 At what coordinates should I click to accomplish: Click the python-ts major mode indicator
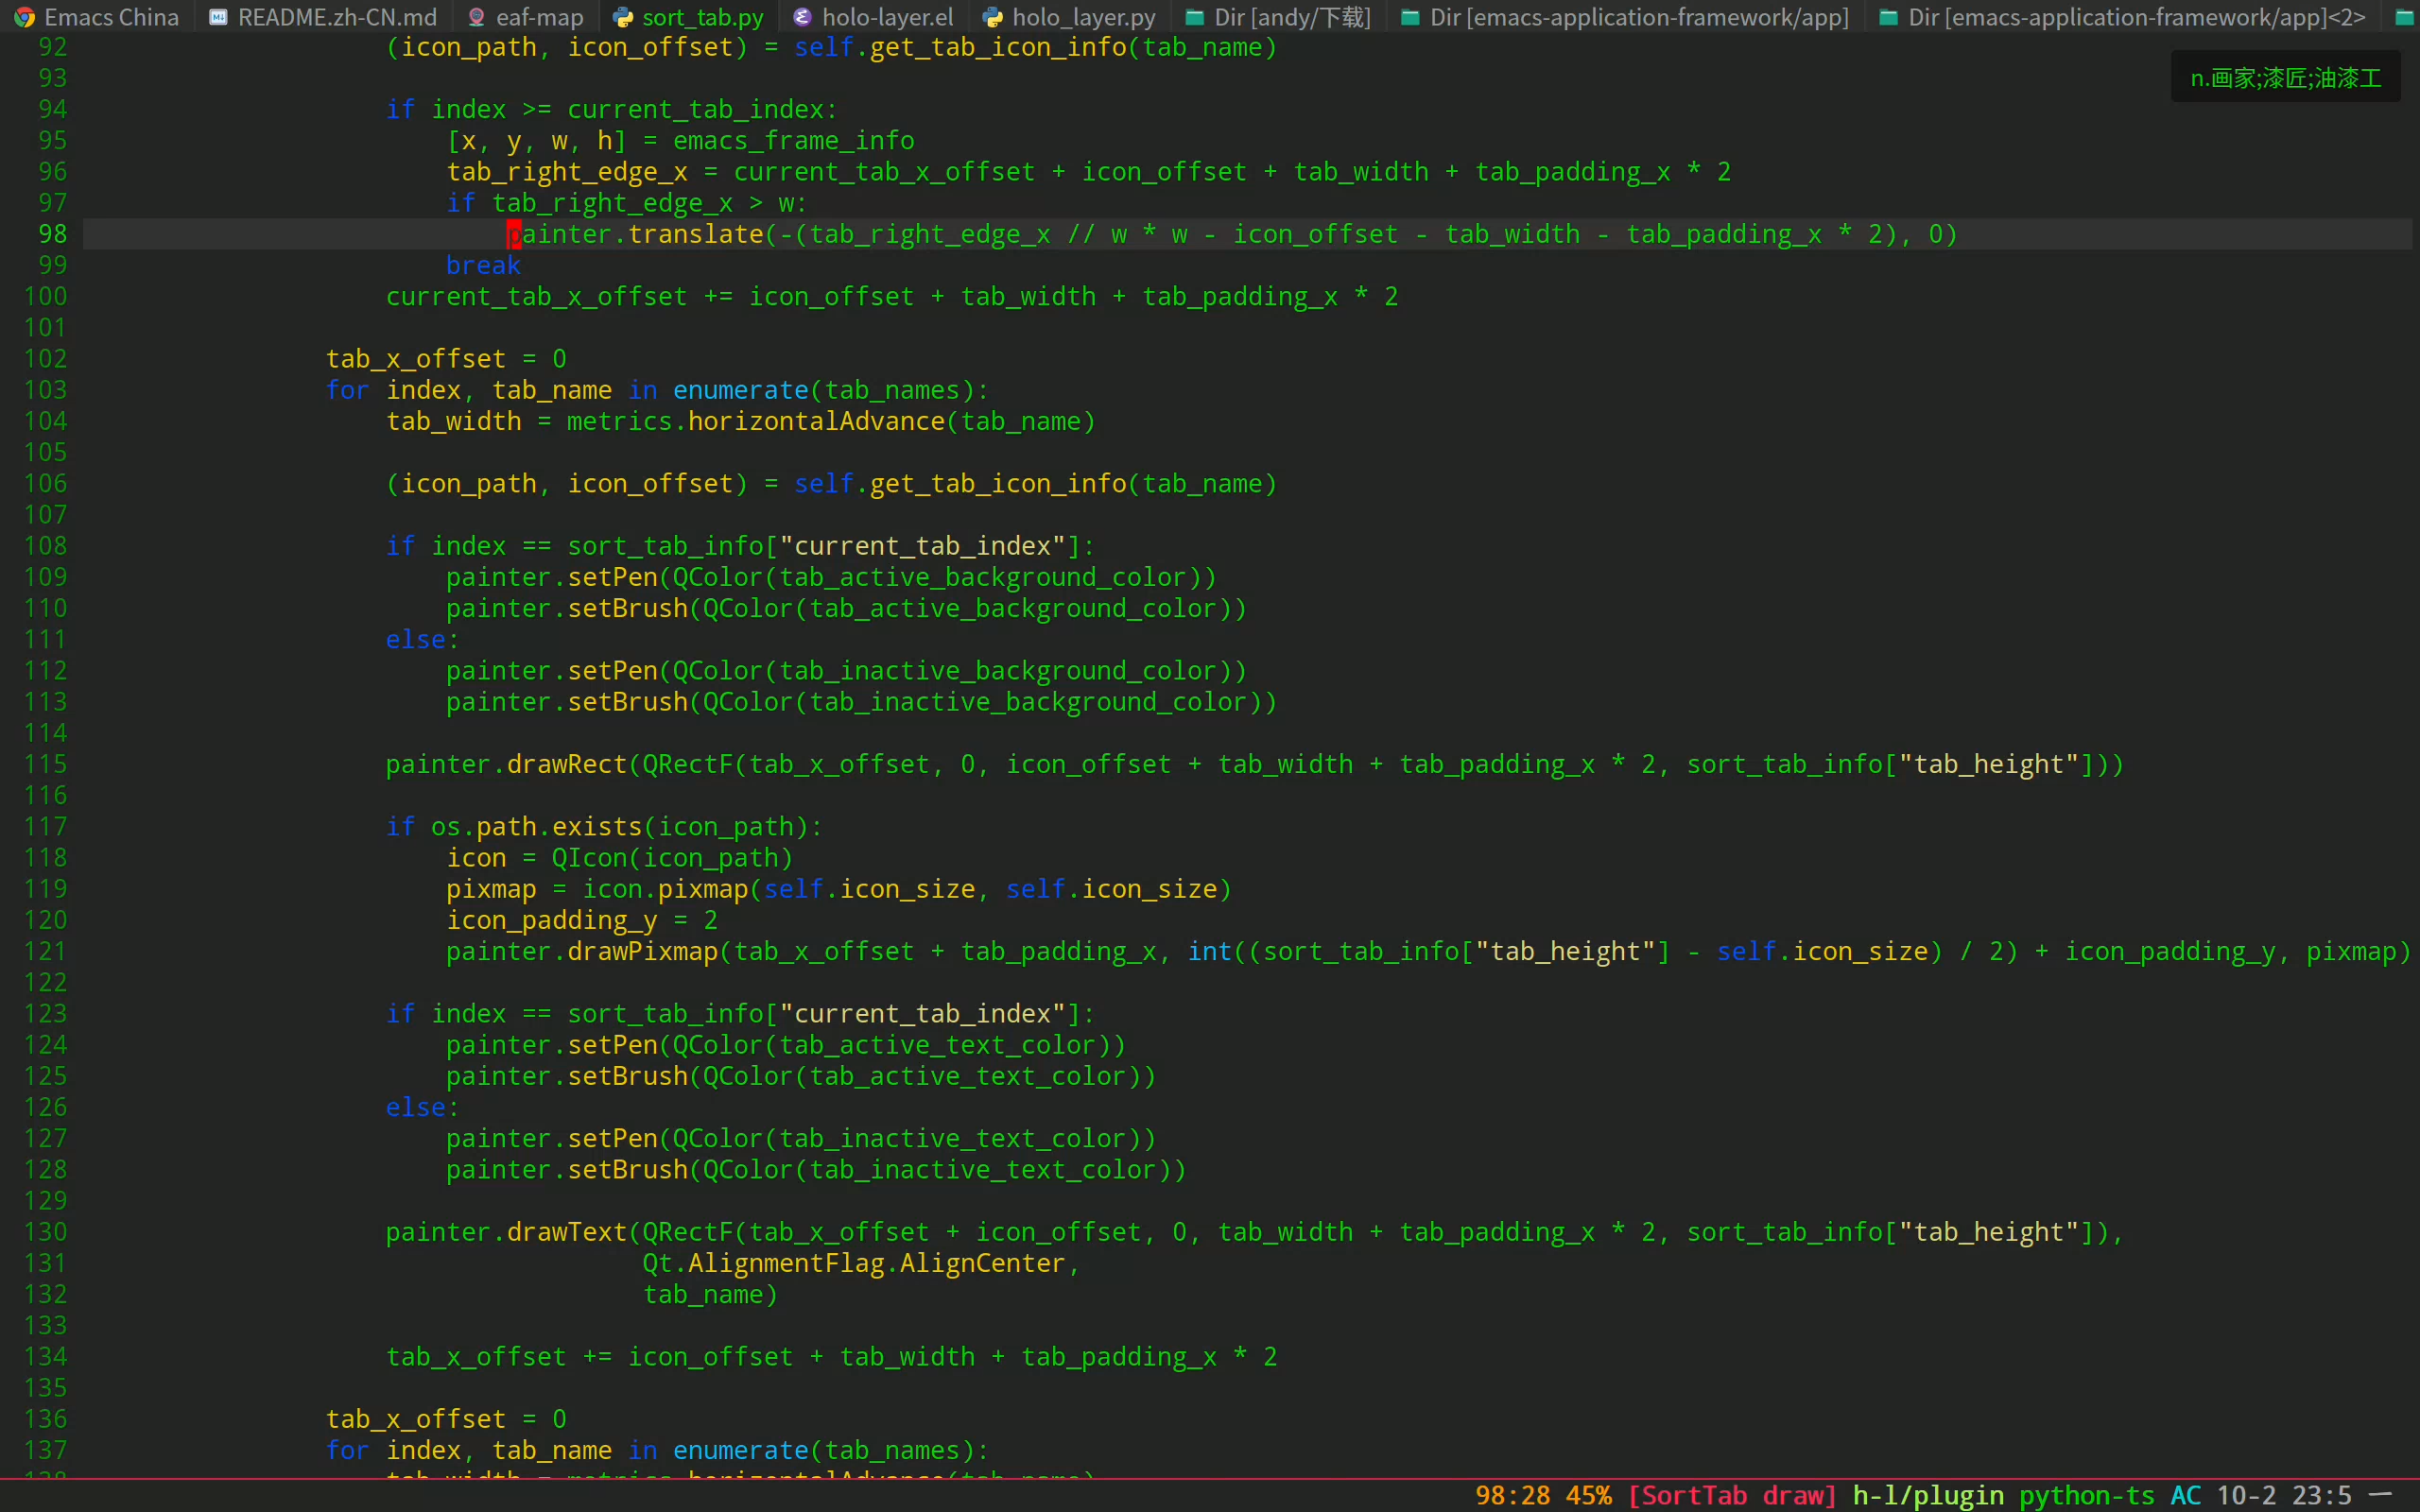click(x=2086, y=1495)
